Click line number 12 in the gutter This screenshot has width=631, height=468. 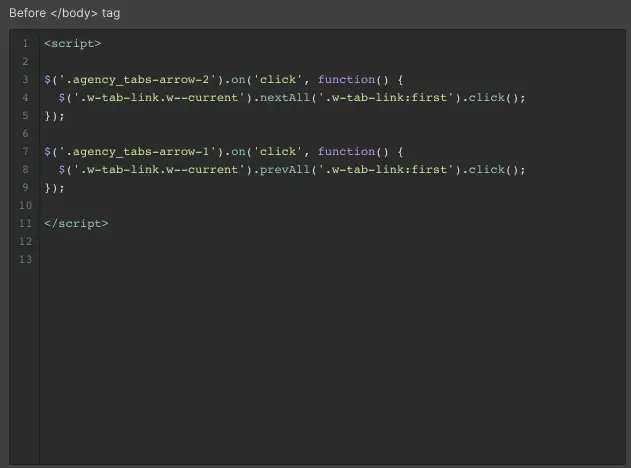click(25, 241)
